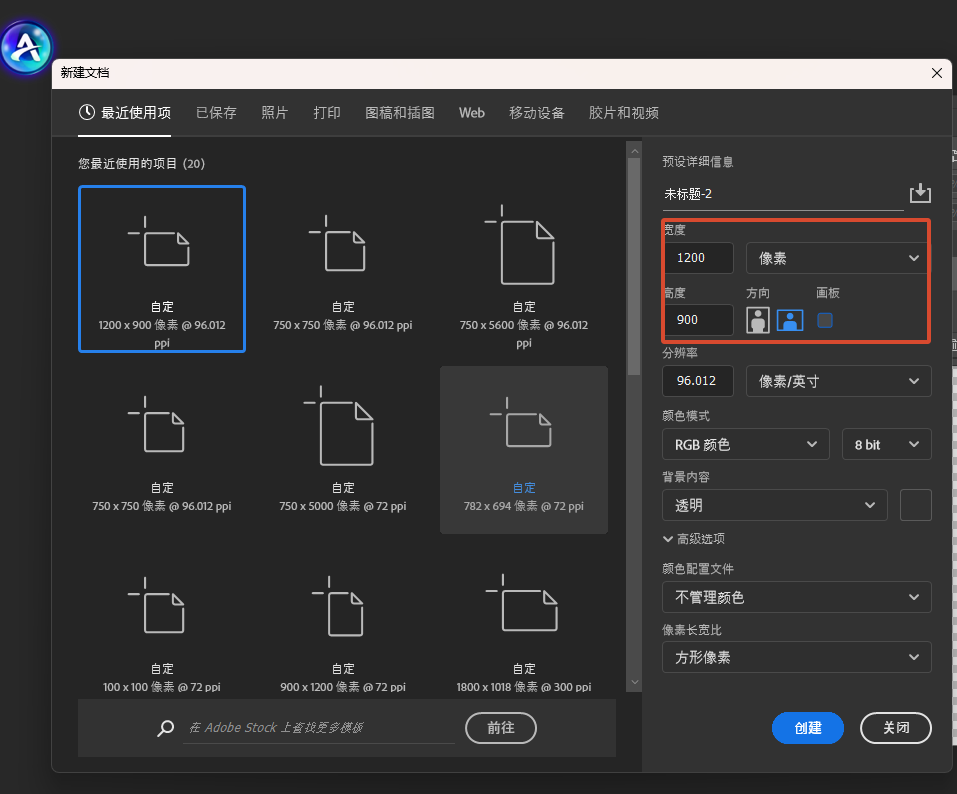
Task: Open the RGB 颜色 color mode dropdown
Action: [746, 444]
